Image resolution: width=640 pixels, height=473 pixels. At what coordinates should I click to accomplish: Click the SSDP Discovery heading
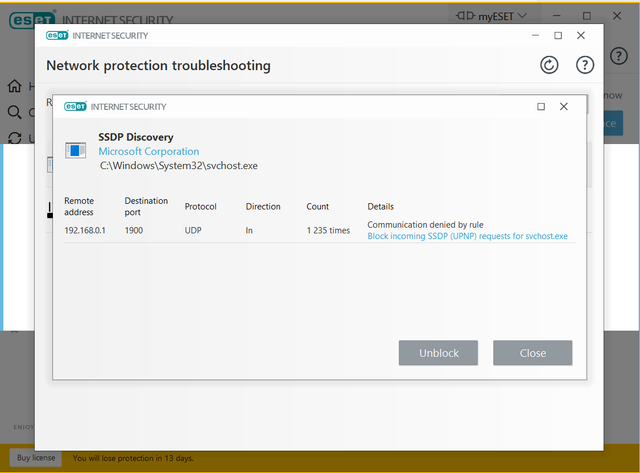[x=136, y=137]
